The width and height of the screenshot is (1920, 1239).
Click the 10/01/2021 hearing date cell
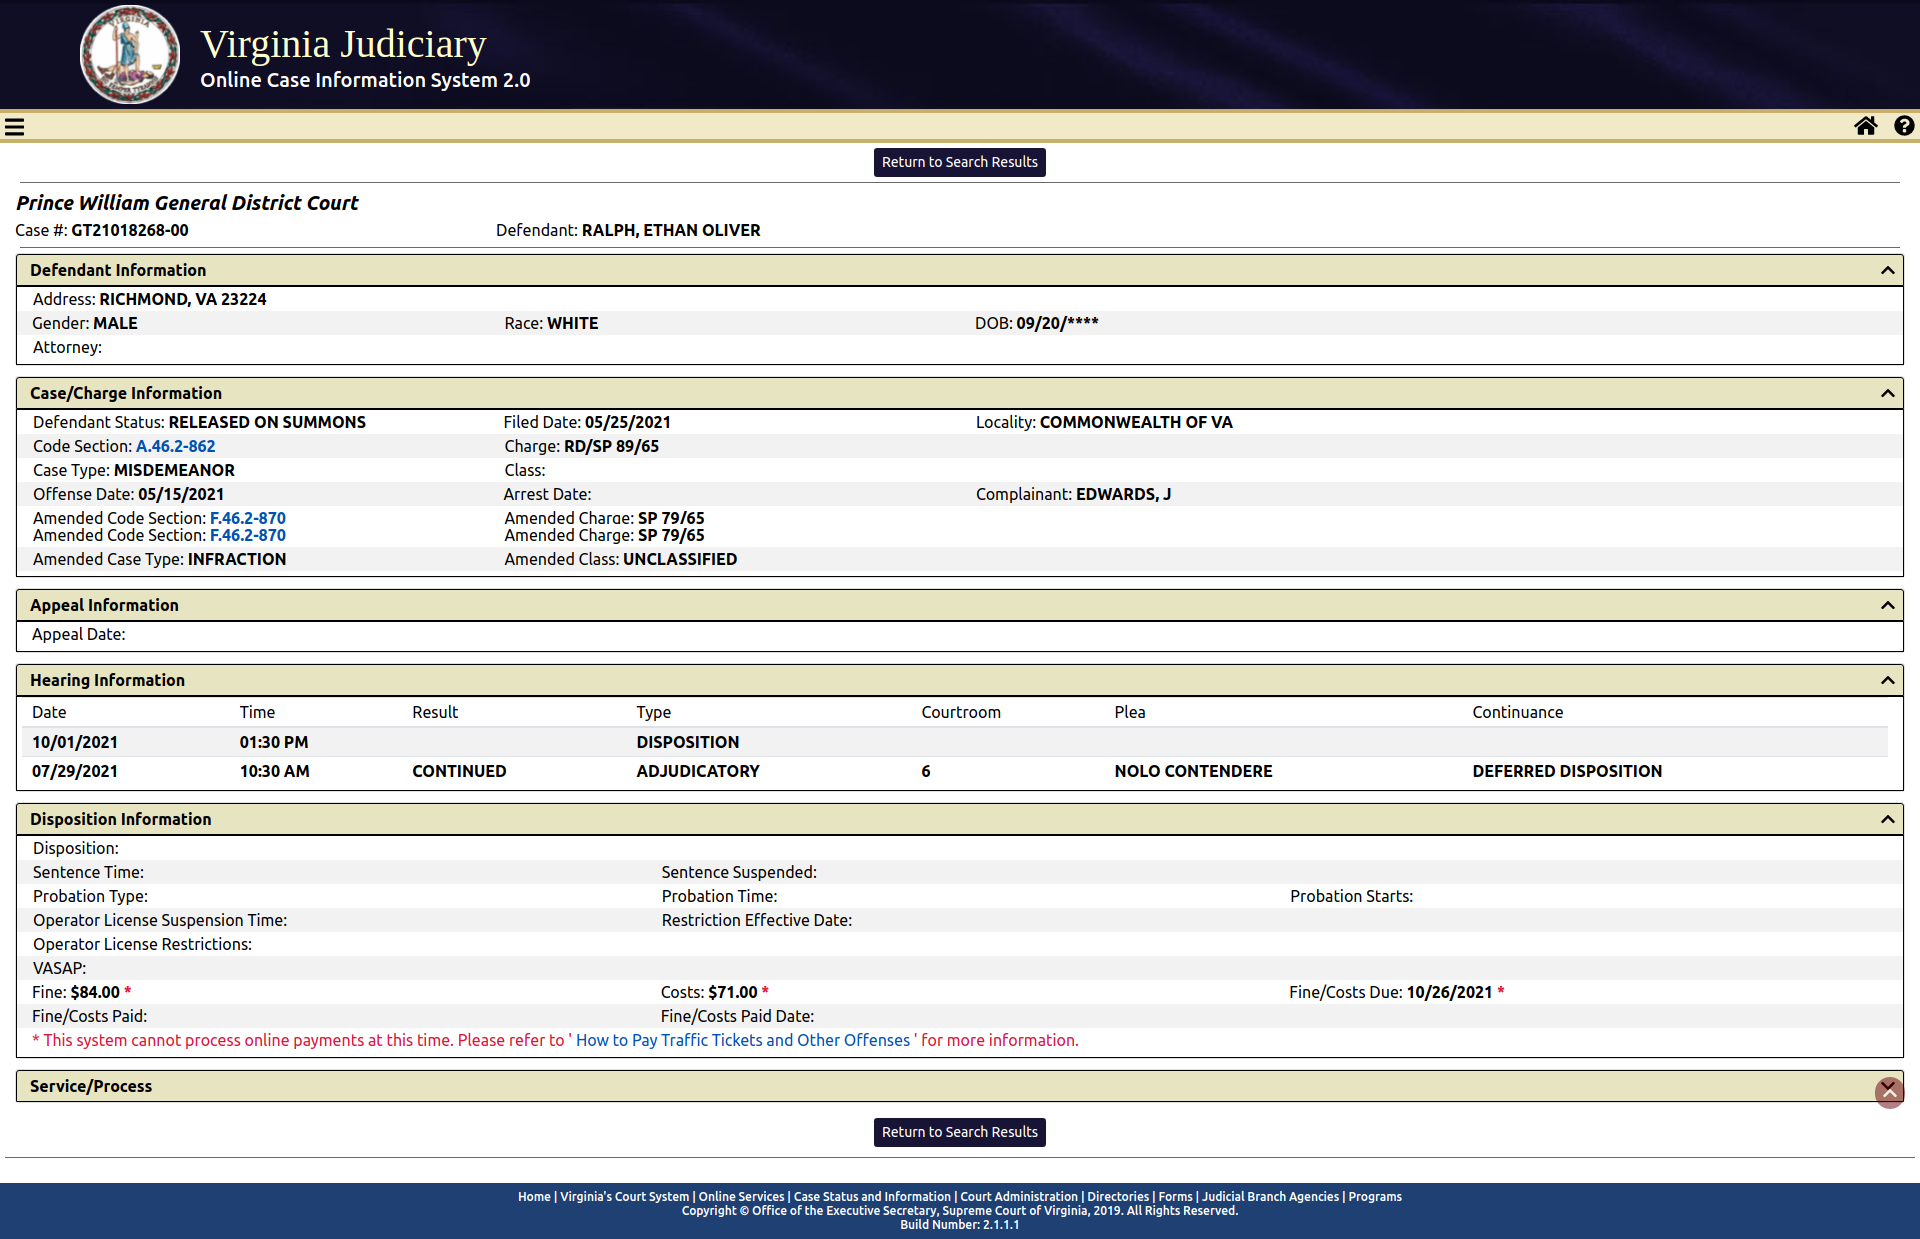tap(75, 742)
